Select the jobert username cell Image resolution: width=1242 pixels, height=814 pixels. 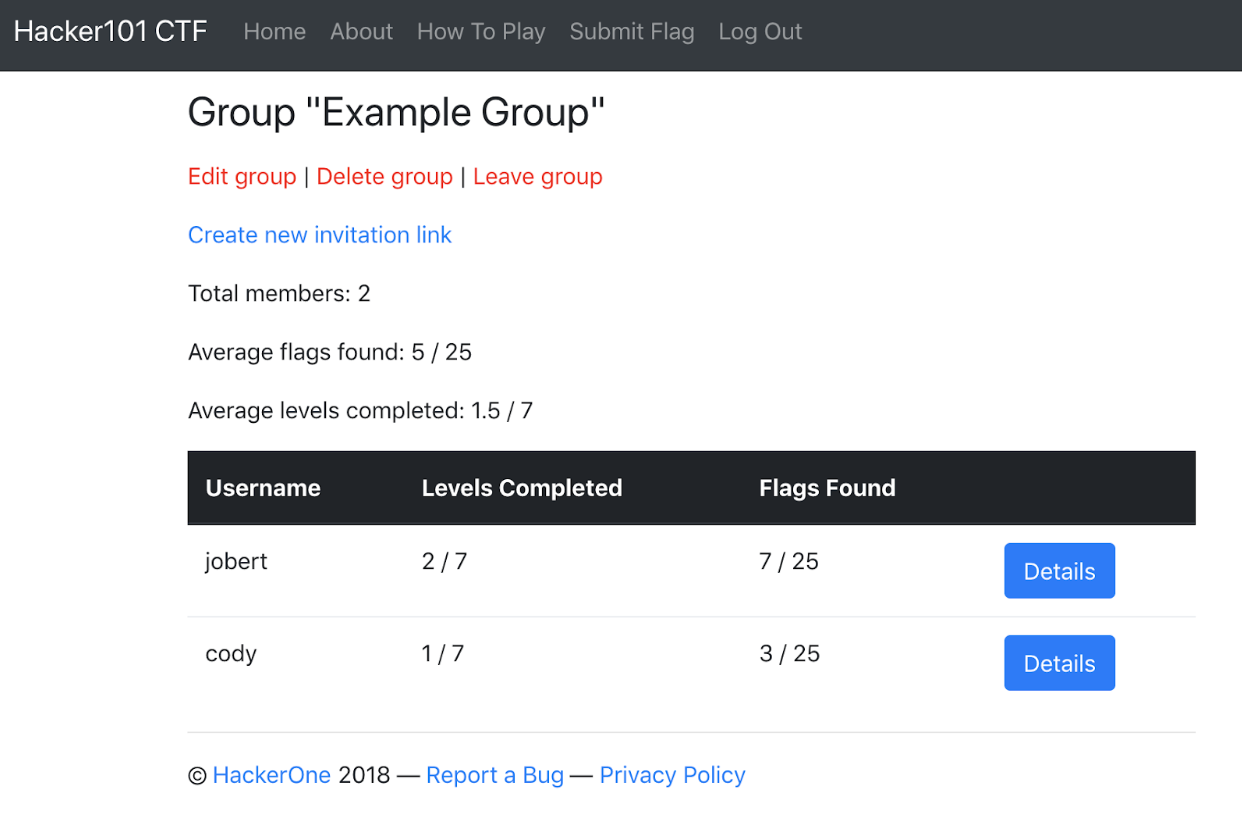236,562
